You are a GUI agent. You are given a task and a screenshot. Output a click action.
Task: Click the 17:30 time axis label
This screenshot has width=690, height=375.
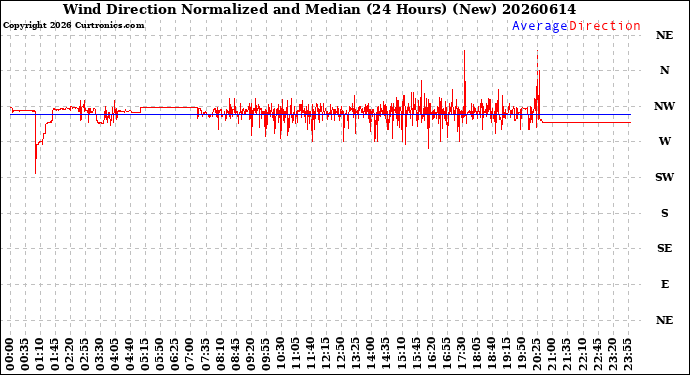(x=461, y=354)
